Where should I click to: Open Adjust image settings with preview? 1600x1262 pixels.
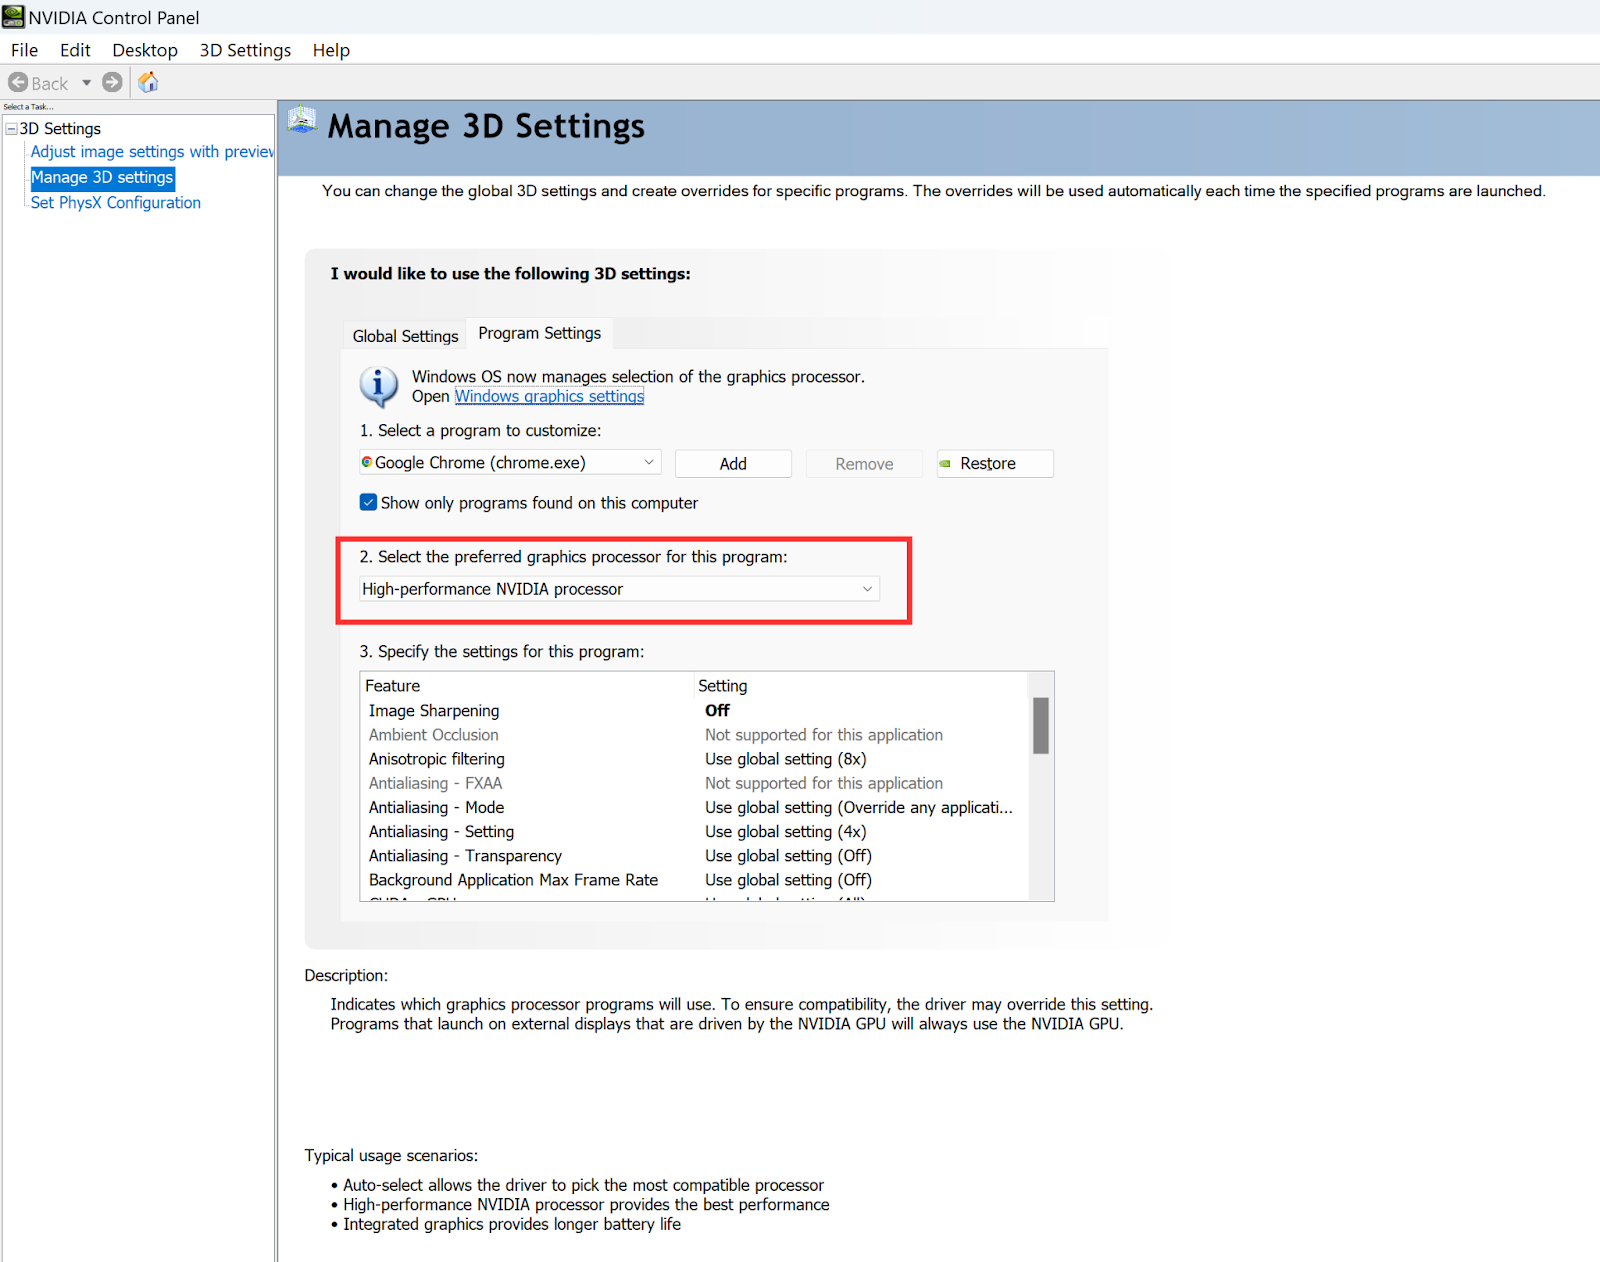152,152
